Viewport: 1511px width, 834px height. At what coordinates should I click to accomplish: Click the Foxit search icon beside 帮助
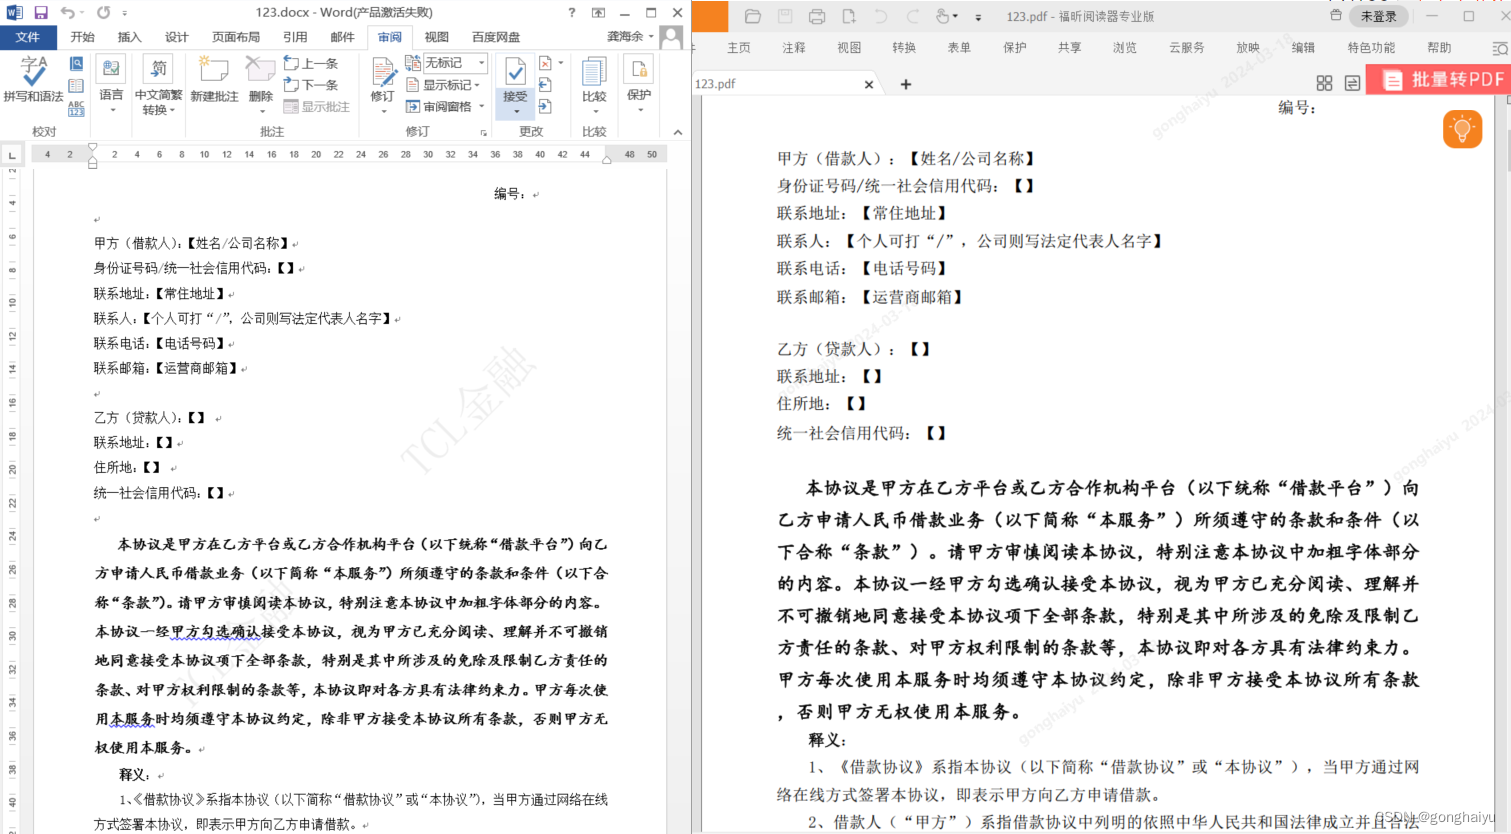tap(1499, 48)
